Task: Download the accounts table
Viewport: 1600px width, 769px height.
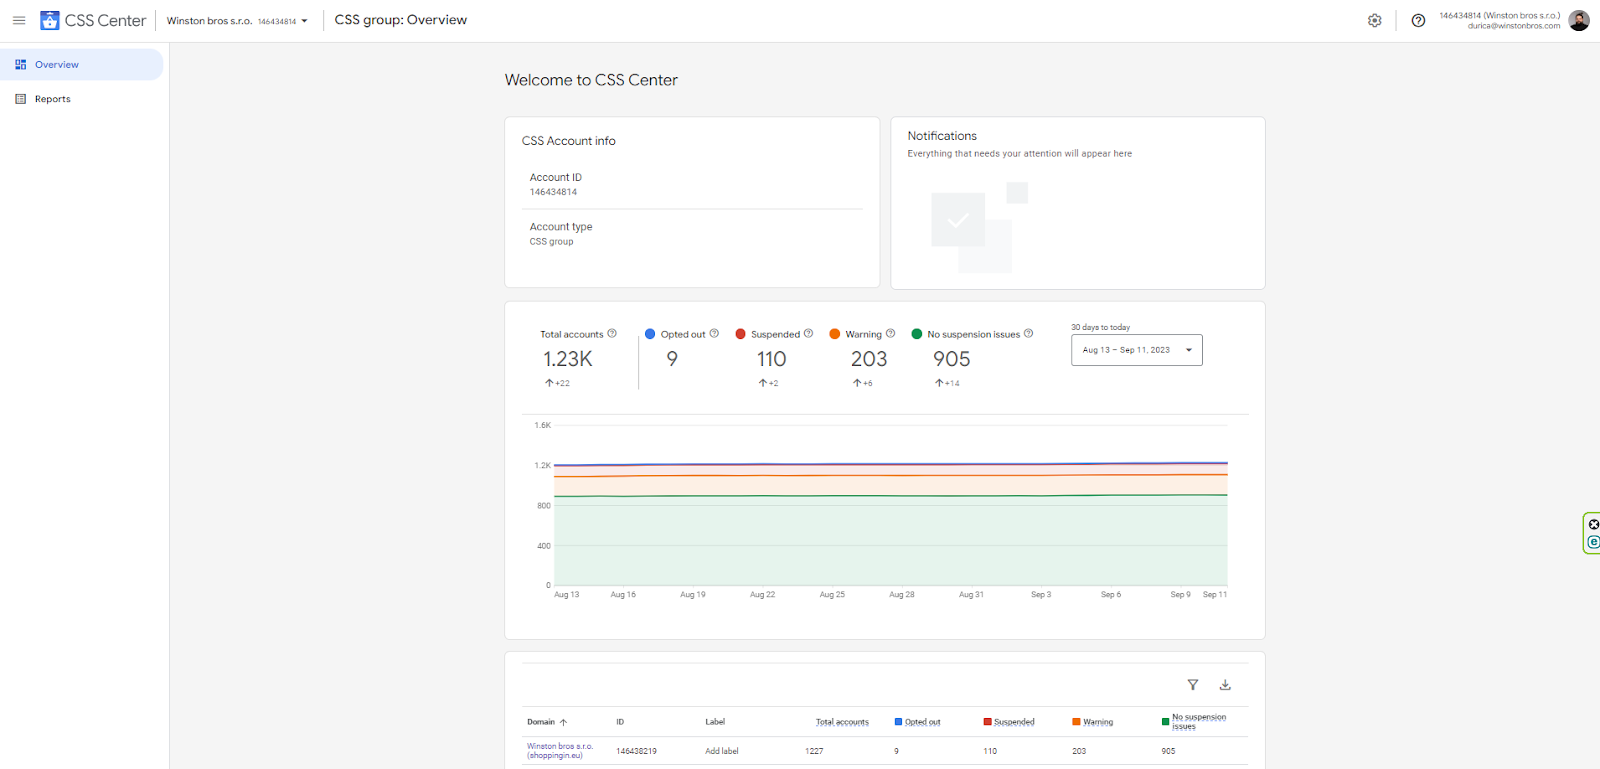Action: [x=1225, y=685]
